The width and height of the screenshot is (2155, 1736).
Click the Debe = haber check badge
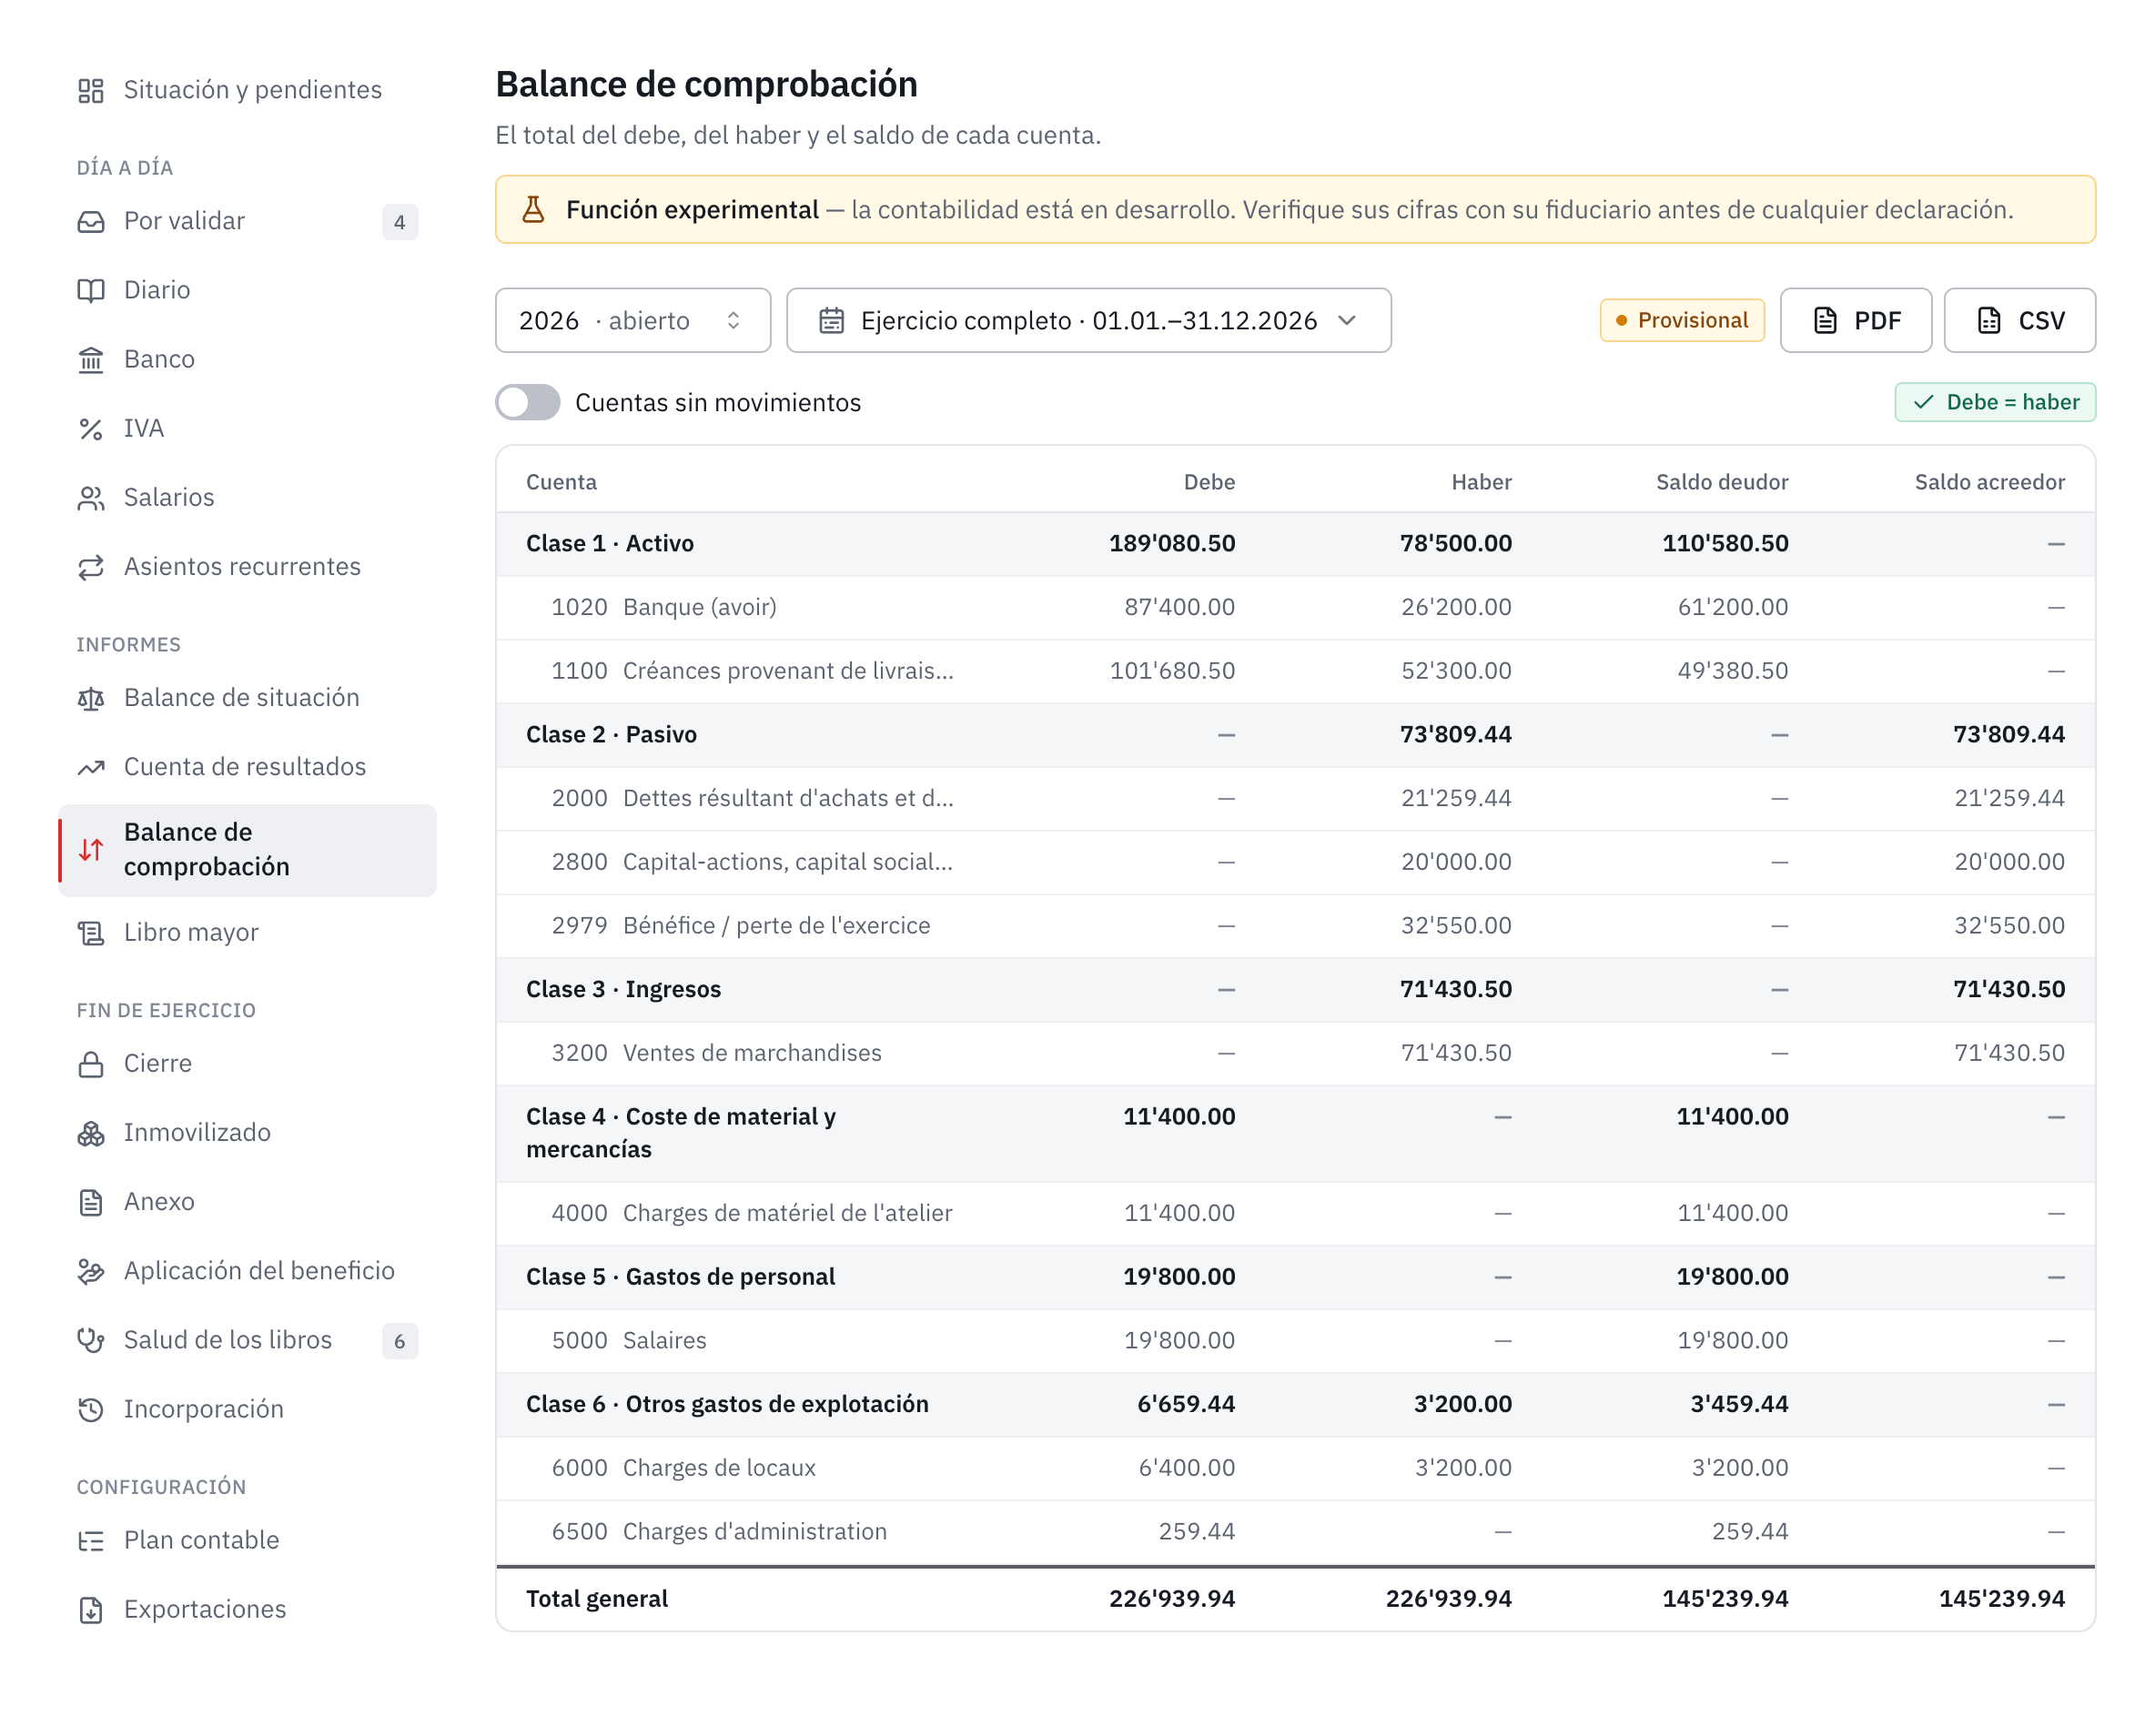click(x=1994, y=402)
